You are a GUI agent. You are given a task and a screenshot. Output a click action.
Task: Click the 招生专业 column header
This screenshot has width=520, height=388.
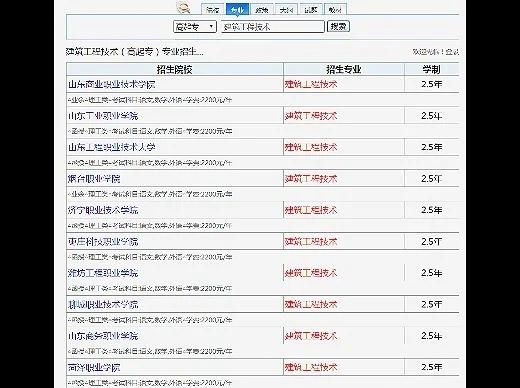click(x=344, y=69)
